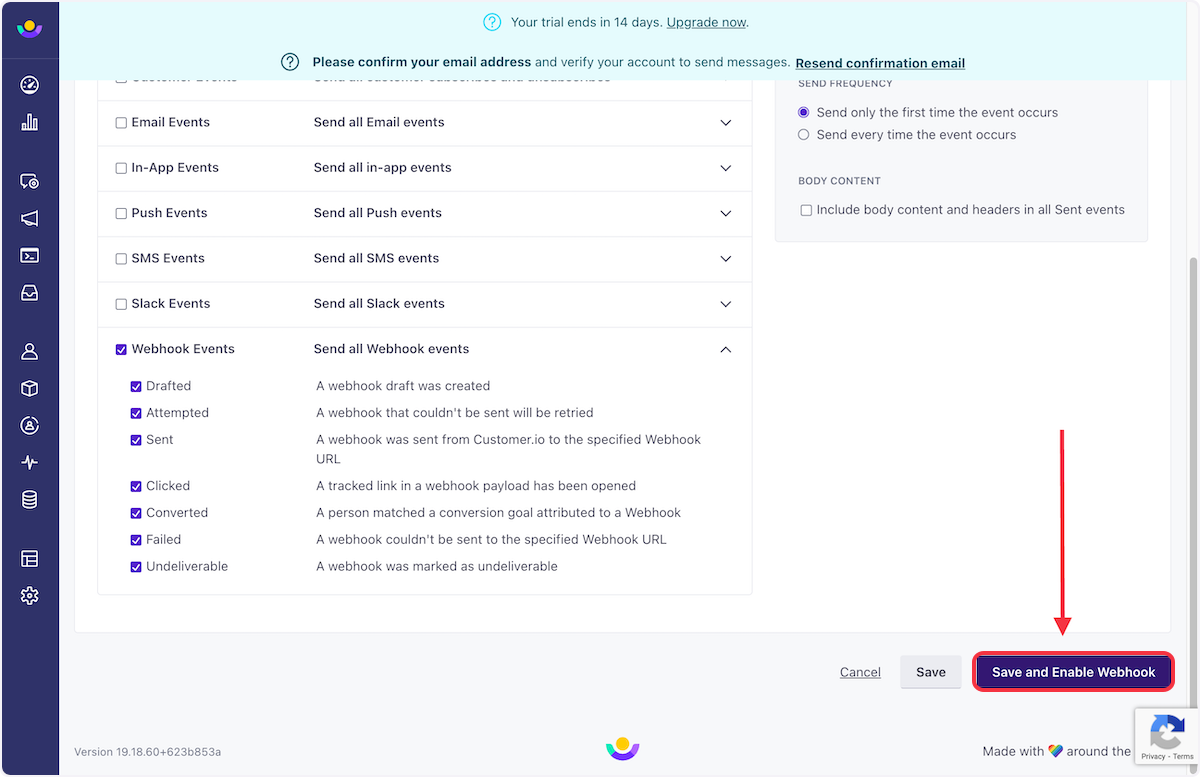Open the objects cube icon

[29, 388]
